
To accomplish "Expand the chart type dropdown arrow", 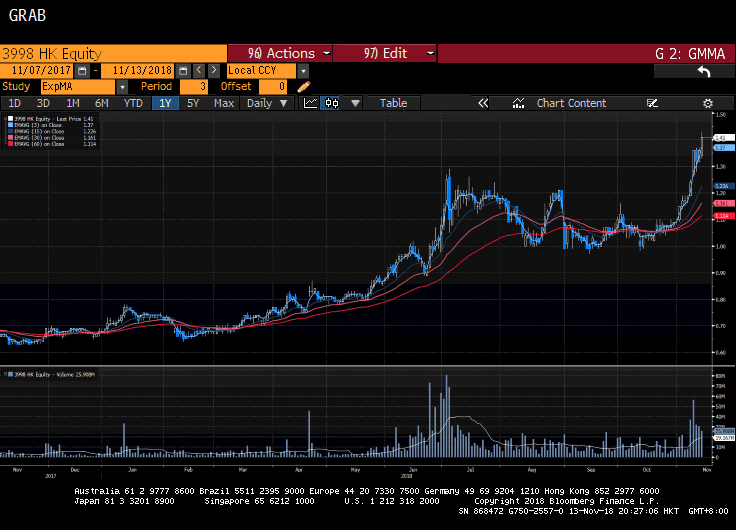I will coord(355,103).
